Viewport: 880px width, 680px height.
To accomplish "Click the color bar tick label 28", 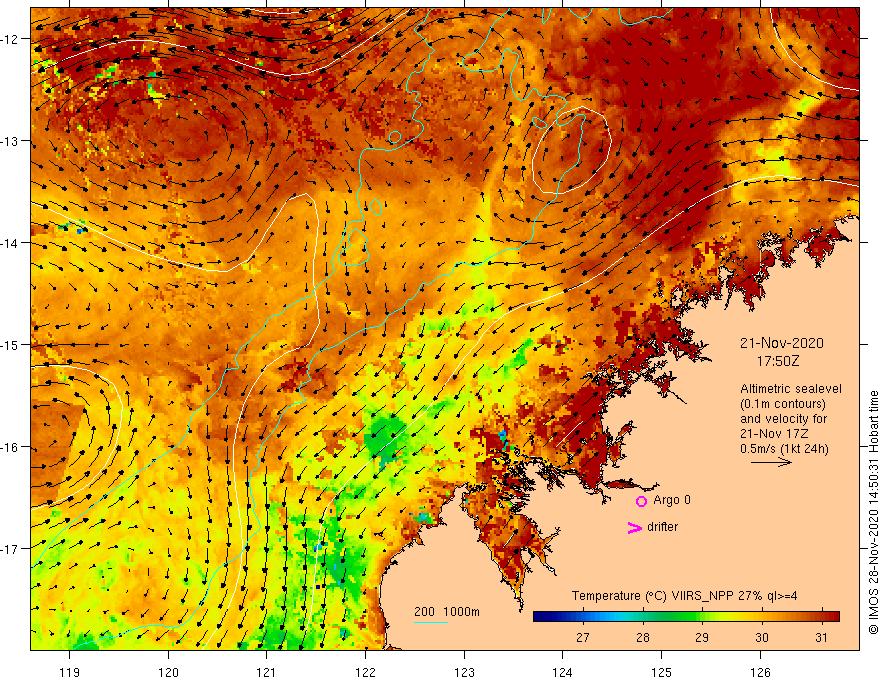I will [x=643, y=637].
